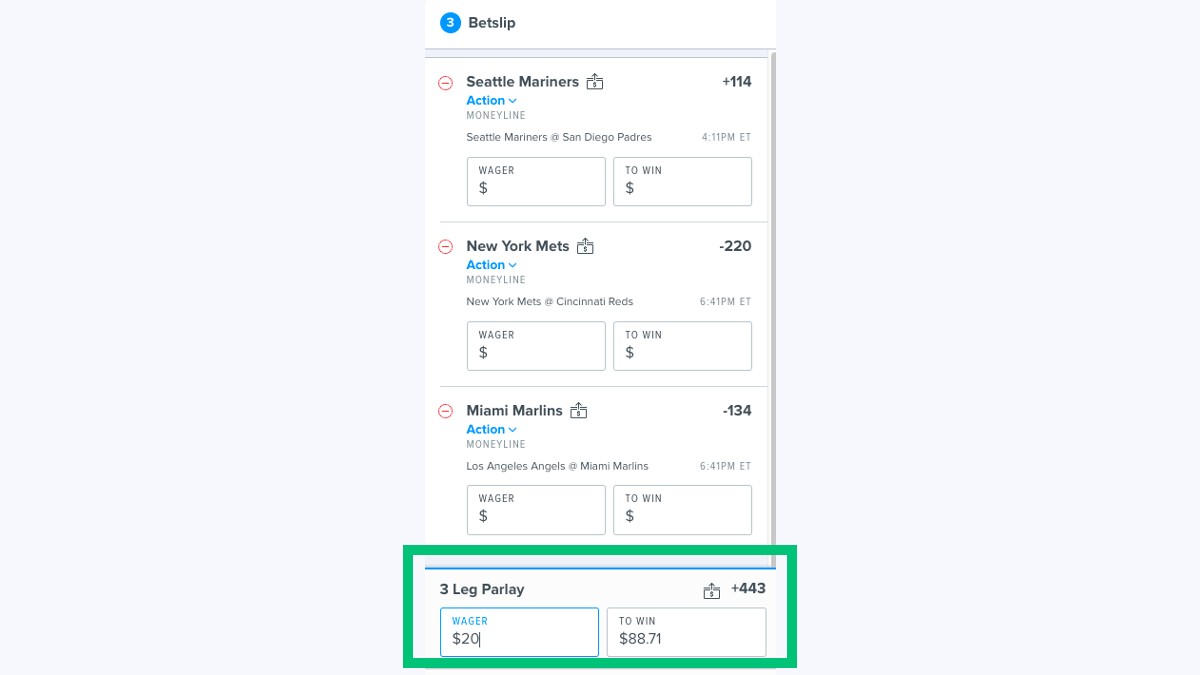Click Miami Marlins To Win field
This screenshot has width=1200, height=675.
[682, 510]
